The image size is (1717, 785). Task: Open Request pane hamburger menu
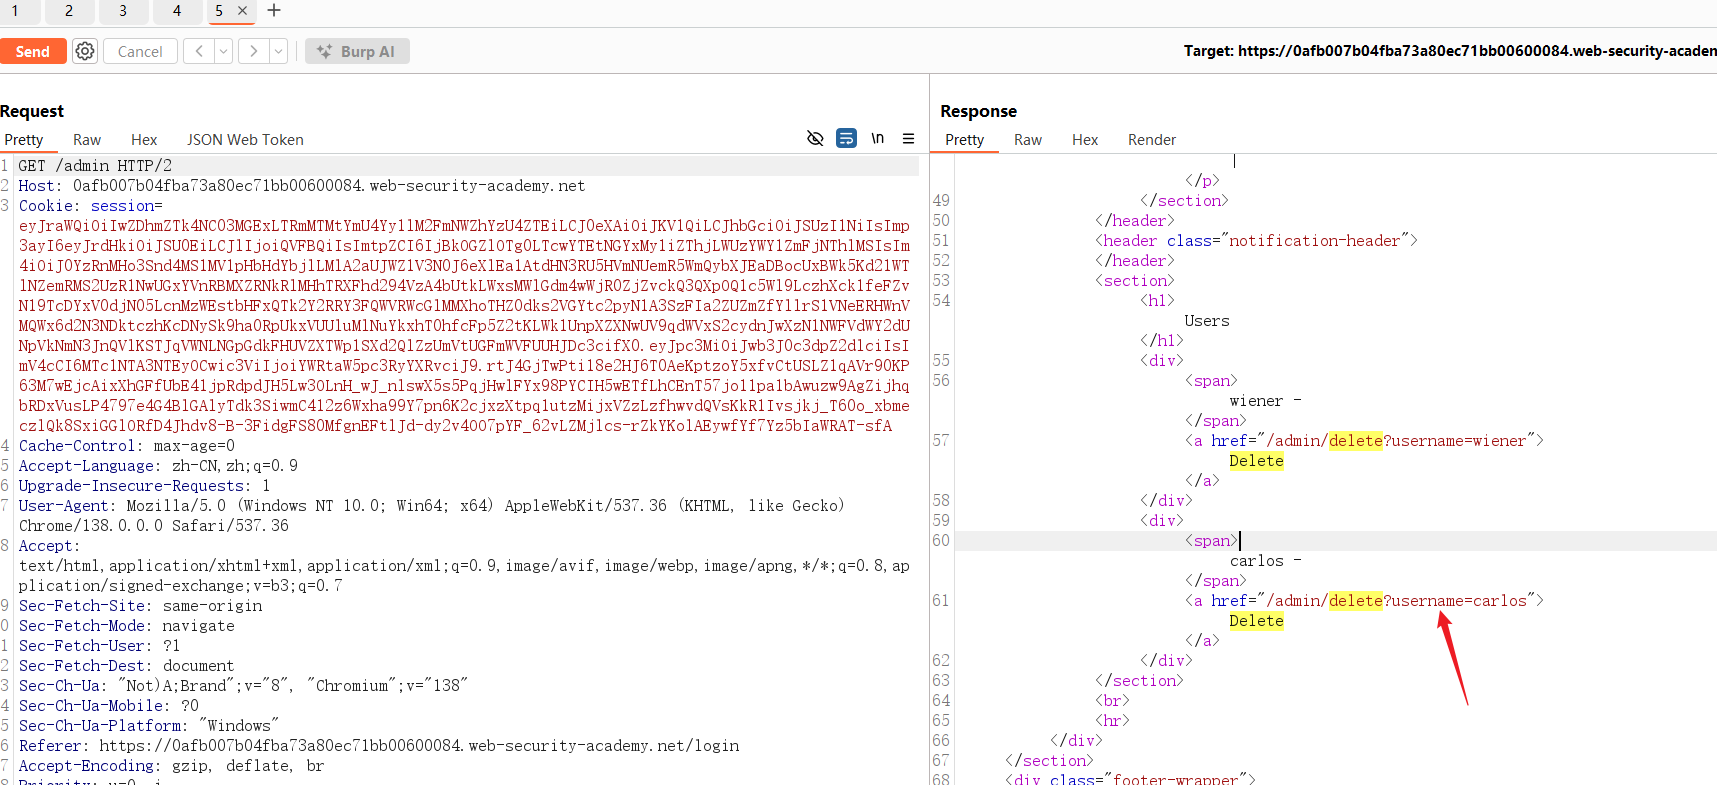point(908,139)
